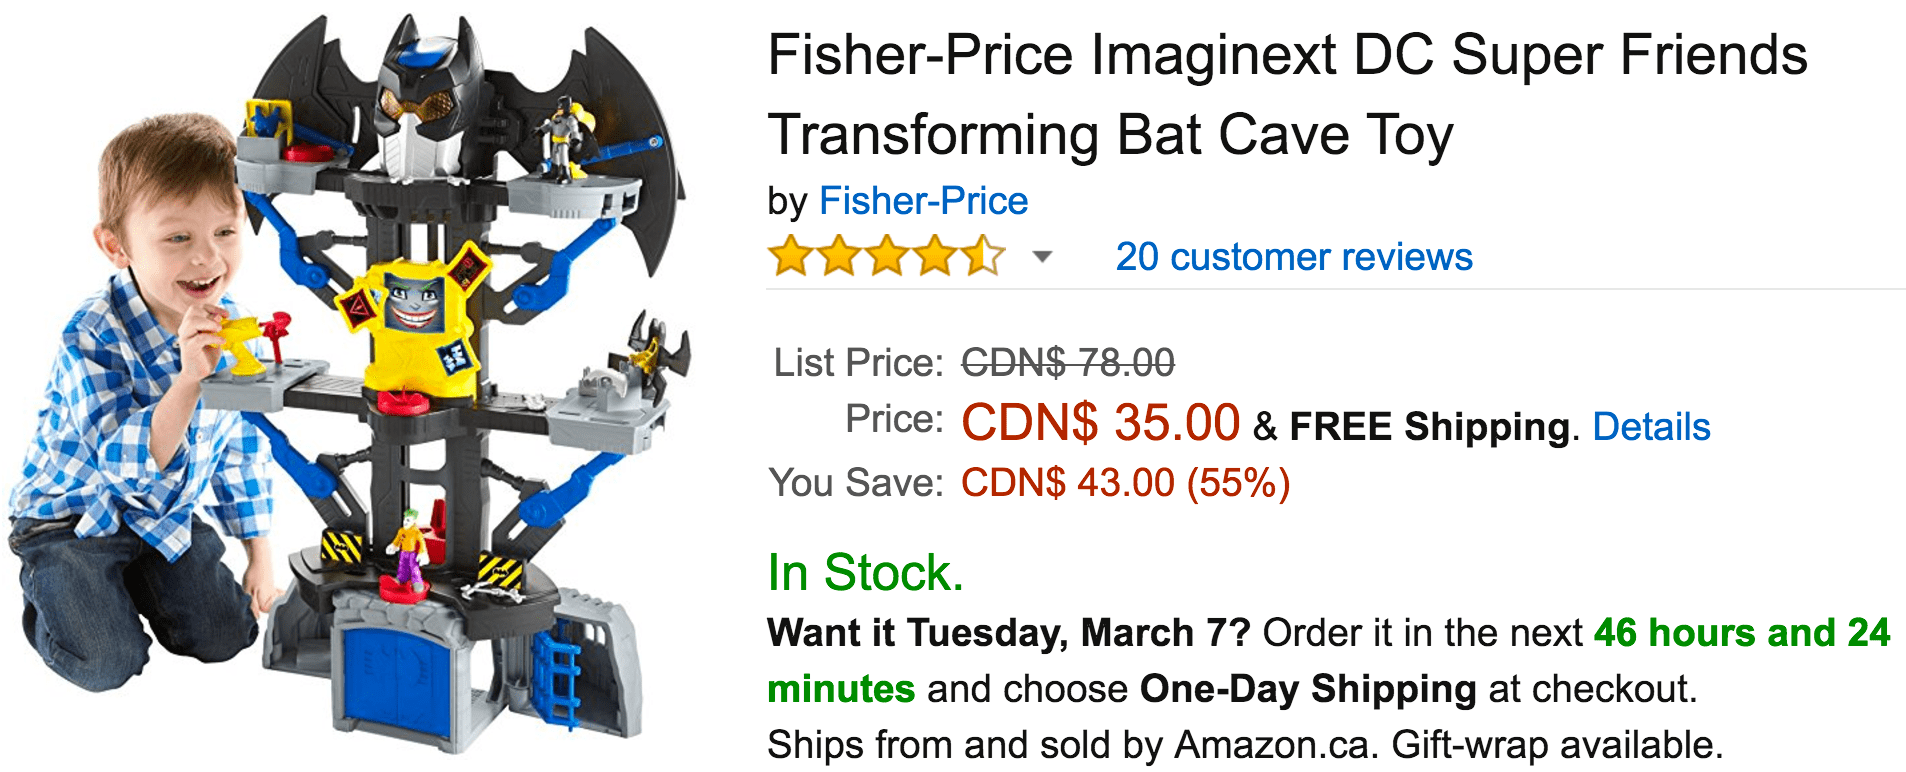The height and width of the screenshot is (772, 1906).
Task: Visit the Fisher-Price brand link
Action: (x=923, y=201)
